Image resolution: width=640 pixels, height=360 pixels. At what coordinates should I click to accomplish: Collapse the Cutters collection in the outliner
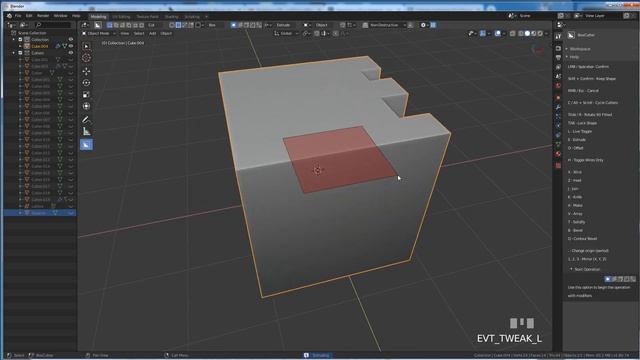[x=14, y=53]
